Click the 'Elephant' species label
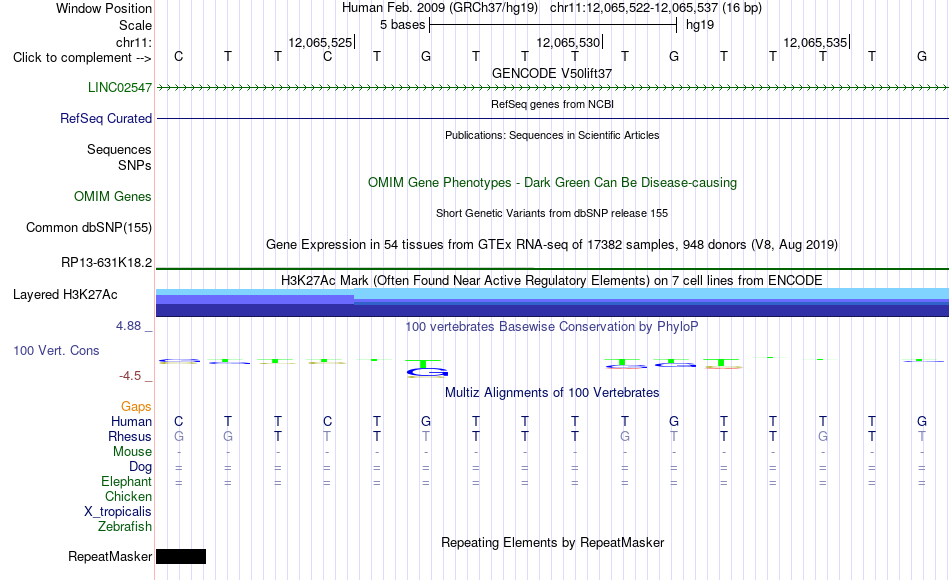 (127, 481)
